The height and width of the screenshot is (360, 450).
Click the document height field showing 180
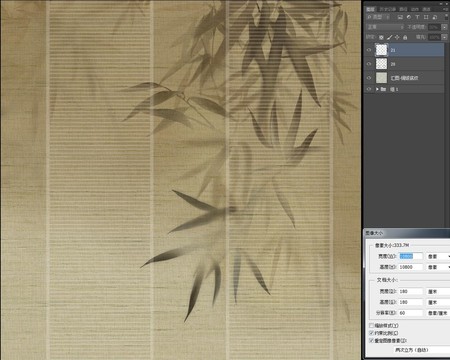(x=411, y=302)
